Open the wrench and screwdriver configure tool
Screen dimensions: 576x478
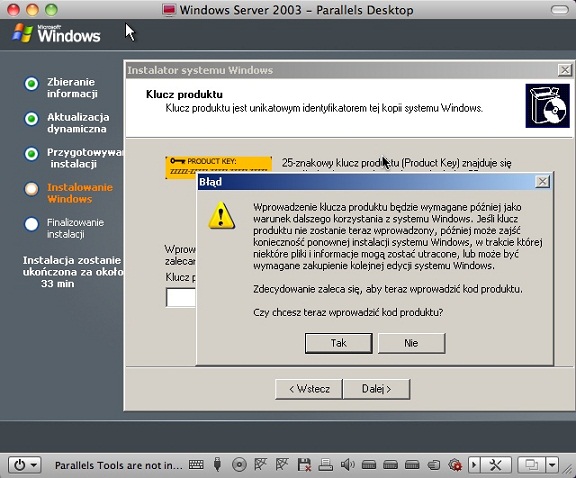pyautogui.click(x=496, y=465)
